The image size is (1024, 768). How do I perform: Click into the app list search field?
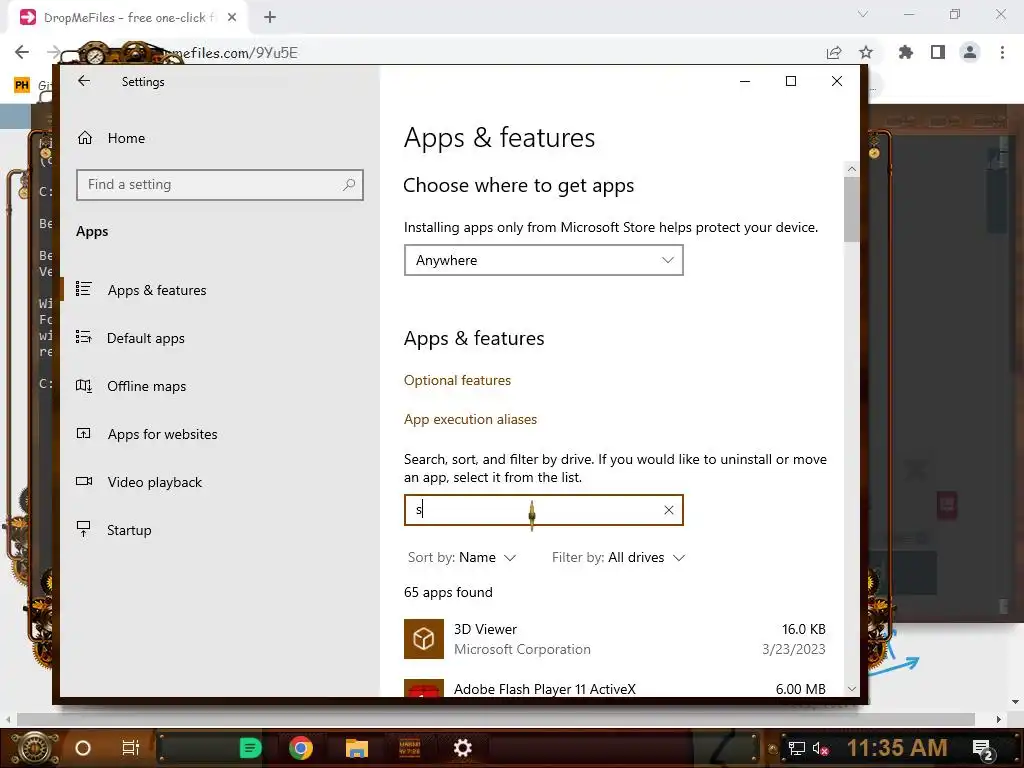(543, 510)
